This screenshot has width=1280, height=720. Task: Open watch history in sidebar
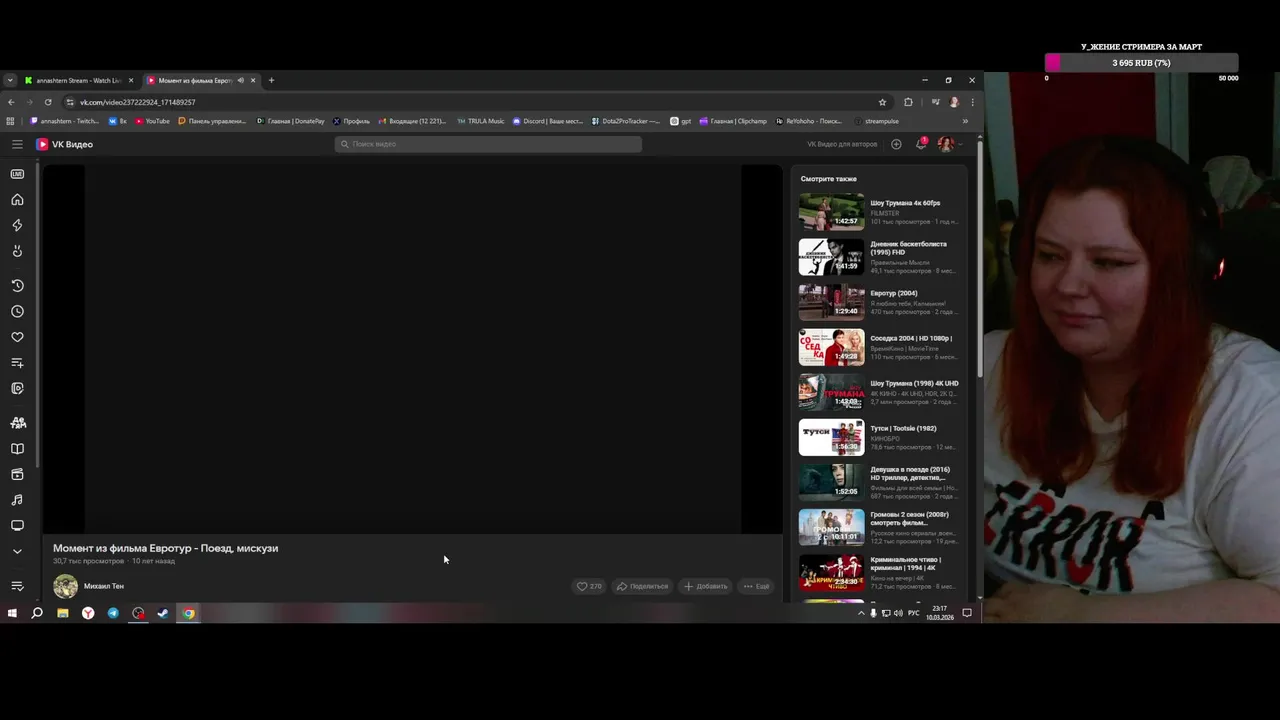tap(17, 285)
